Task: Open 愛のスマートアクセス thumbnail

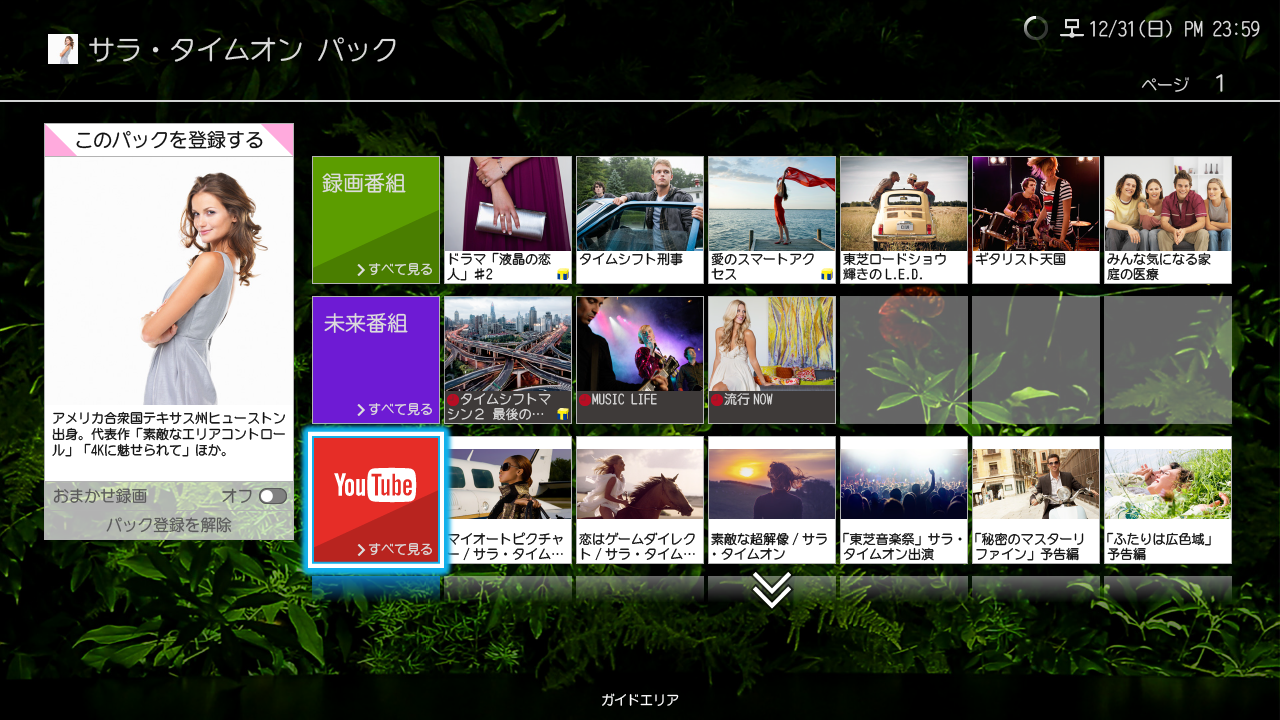Action: point(772,220)
